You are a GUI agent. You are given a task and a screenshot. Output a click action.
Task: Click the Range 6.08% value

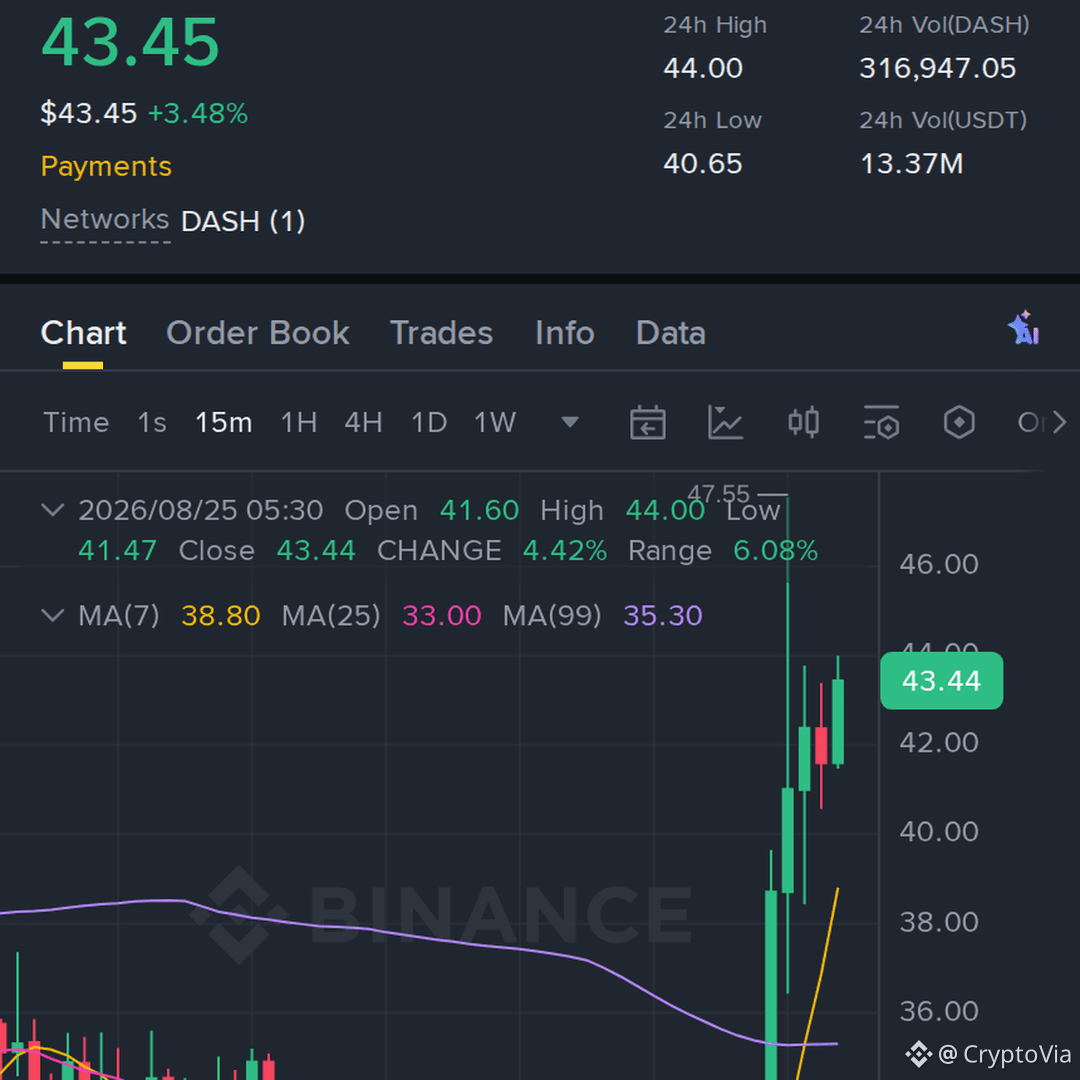pyautogui.click(x=776, y=551)
